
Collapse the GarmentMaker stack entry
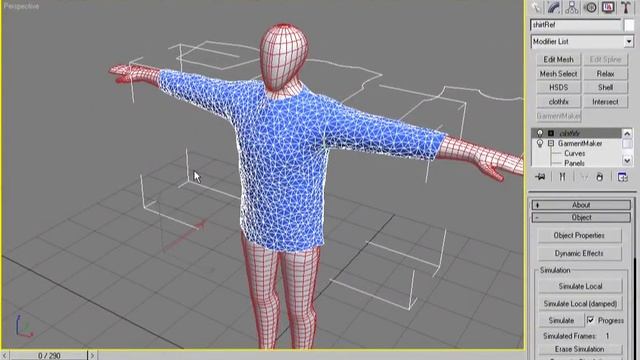551,143
